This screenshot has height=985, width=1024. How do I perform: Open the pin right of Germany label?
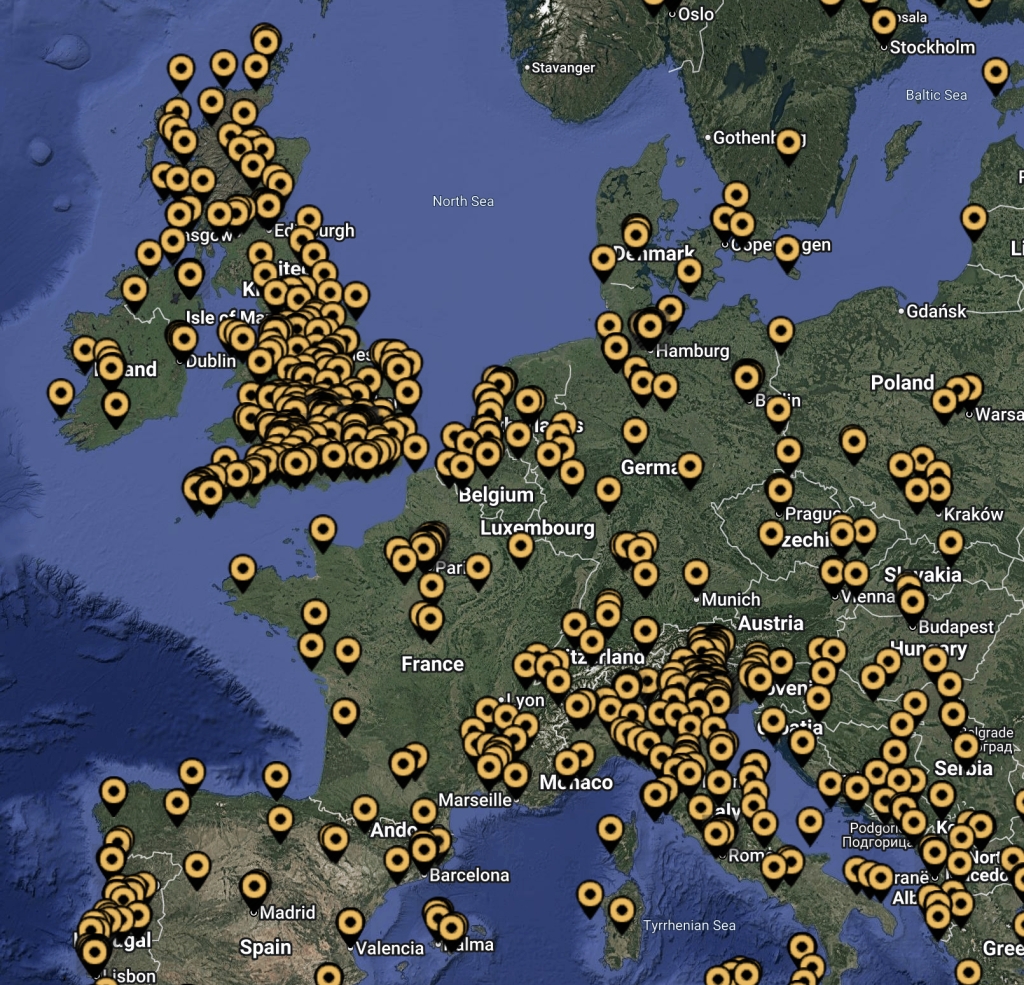tap(690, 470)
